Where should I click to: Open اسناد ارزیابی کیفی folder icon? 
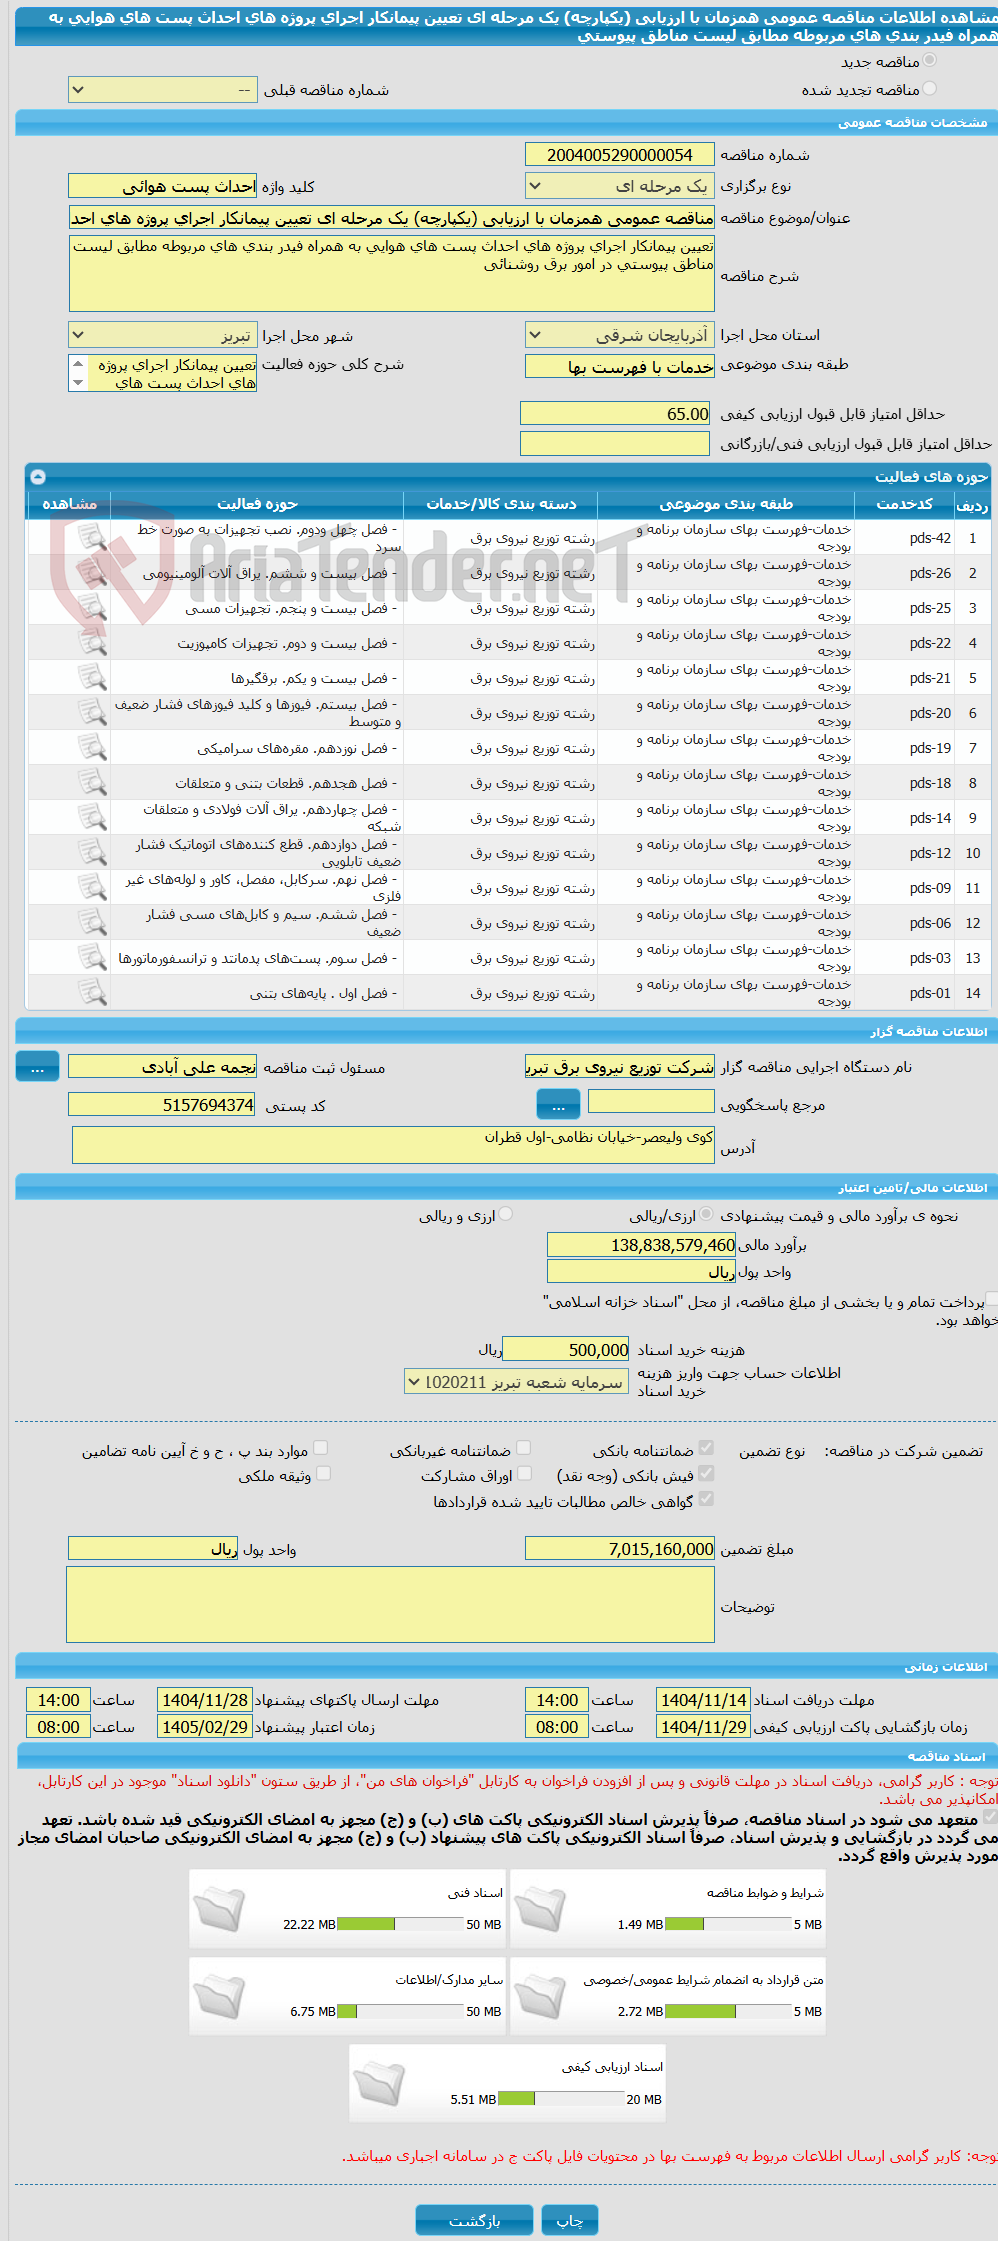(x=380, y=2083)
